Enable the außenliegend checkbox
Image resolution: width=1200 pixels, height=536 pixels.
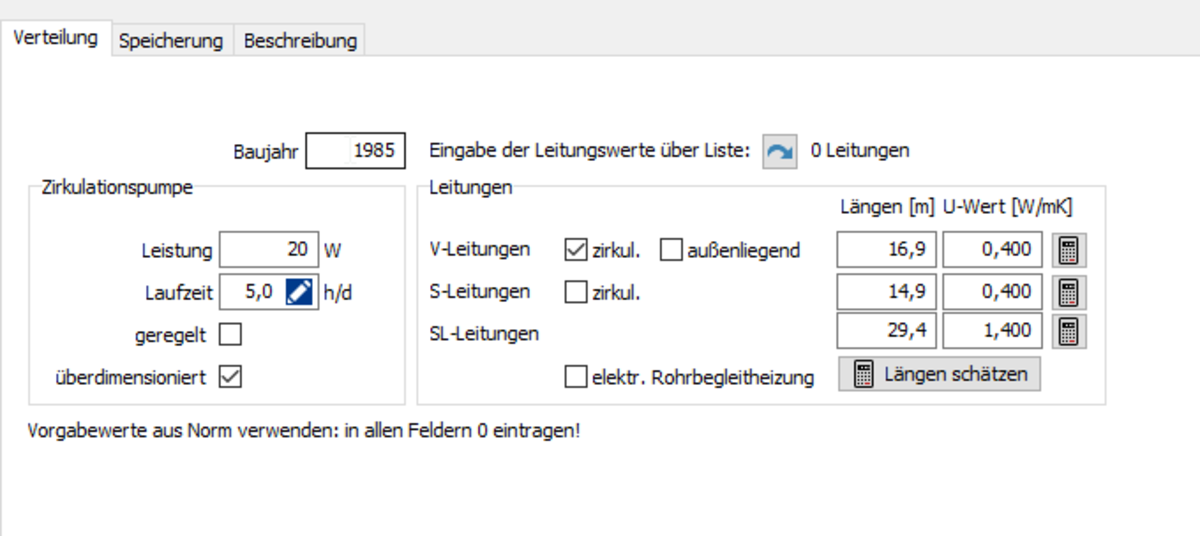(x=671, y=250)
